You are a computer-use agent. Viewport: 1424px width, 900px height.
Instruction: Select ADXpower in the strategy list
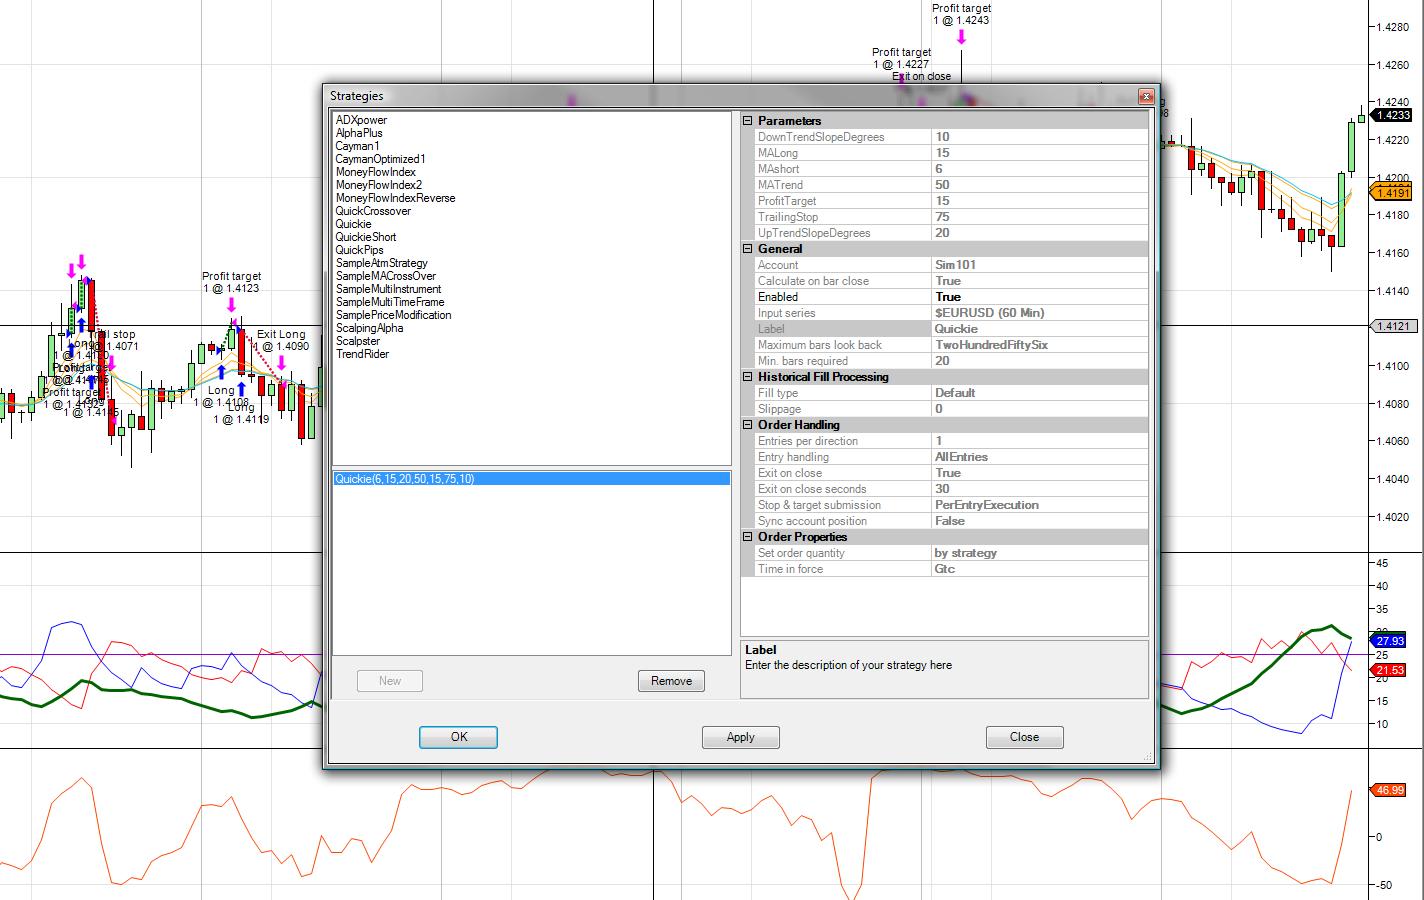[x=361, y=120]
